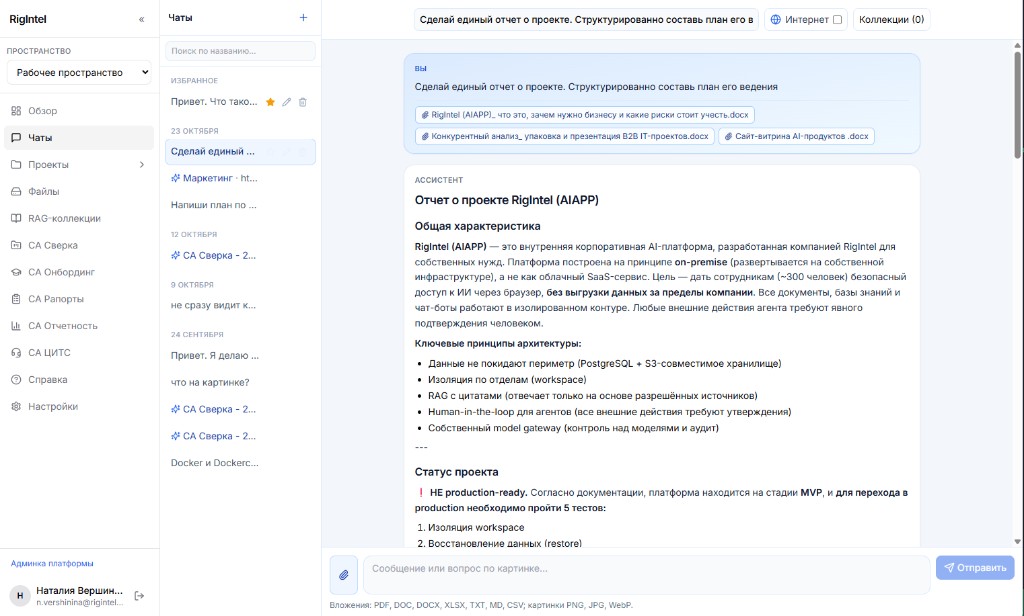
Task: Click the chat title field at top
Action: coord(586,20)
